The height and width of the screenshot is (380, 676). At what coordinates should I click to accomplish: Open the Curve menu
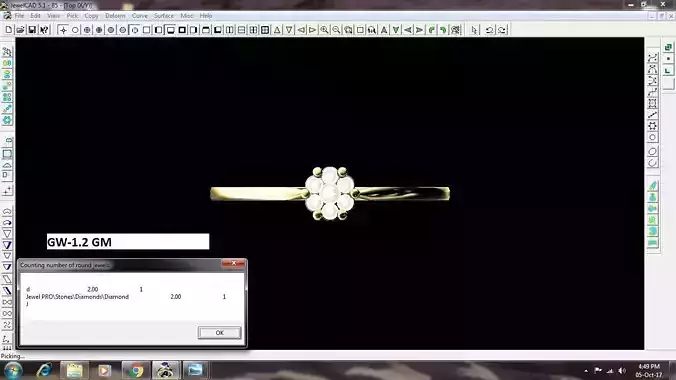pyautogui.click(x=140, y=16)
